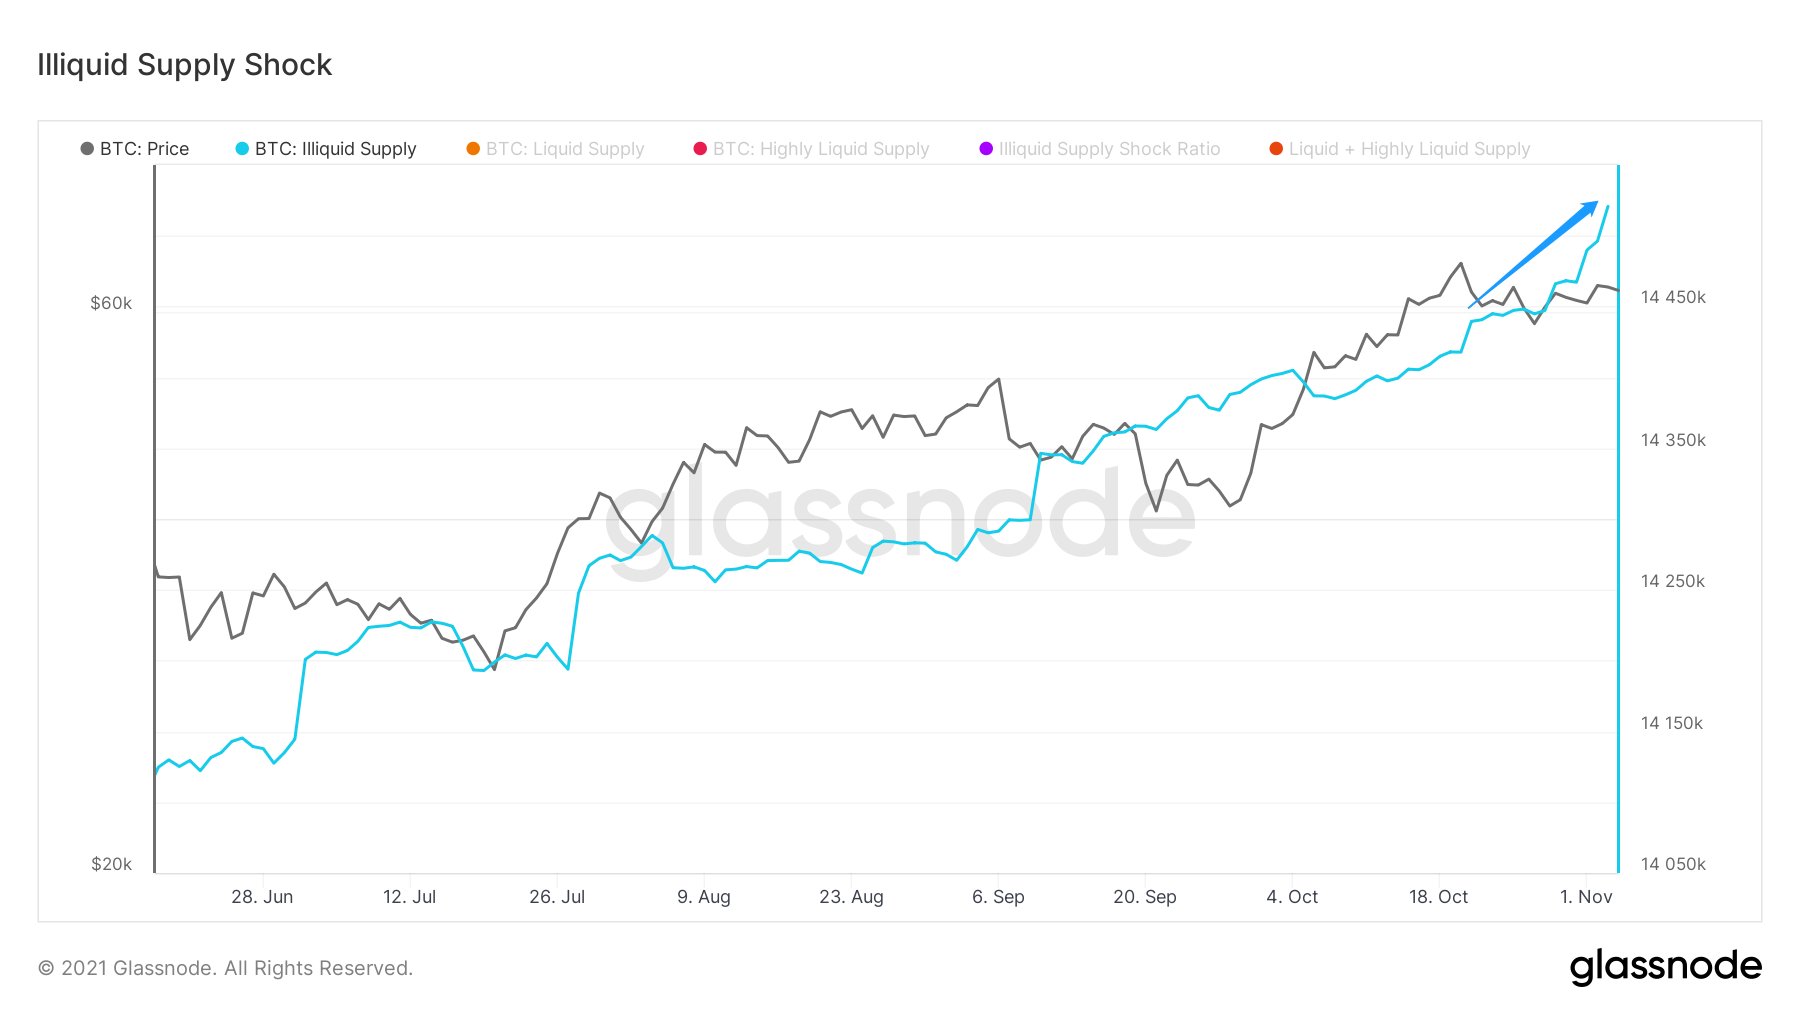Hide the BTC: Illiquid Supply series label
Image resolution: width=1800 pixels, height=1013 pixels.
(335, 149)
